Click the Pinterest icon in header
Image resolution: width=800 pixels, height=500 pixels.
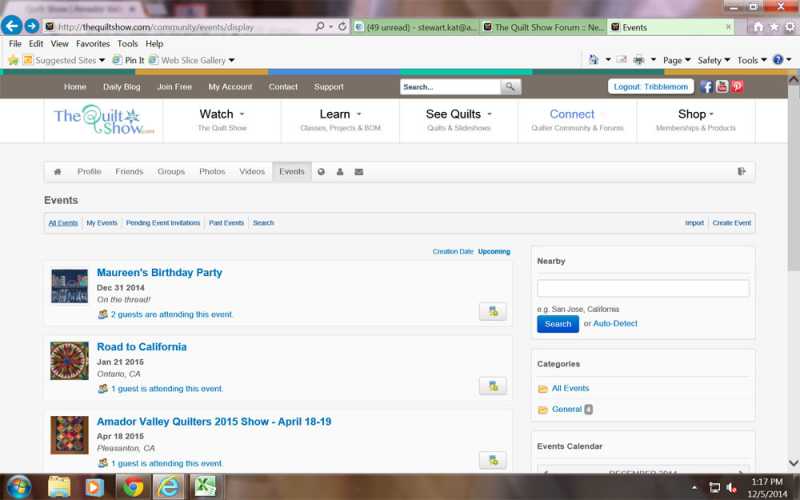click(x=737, y=87)
